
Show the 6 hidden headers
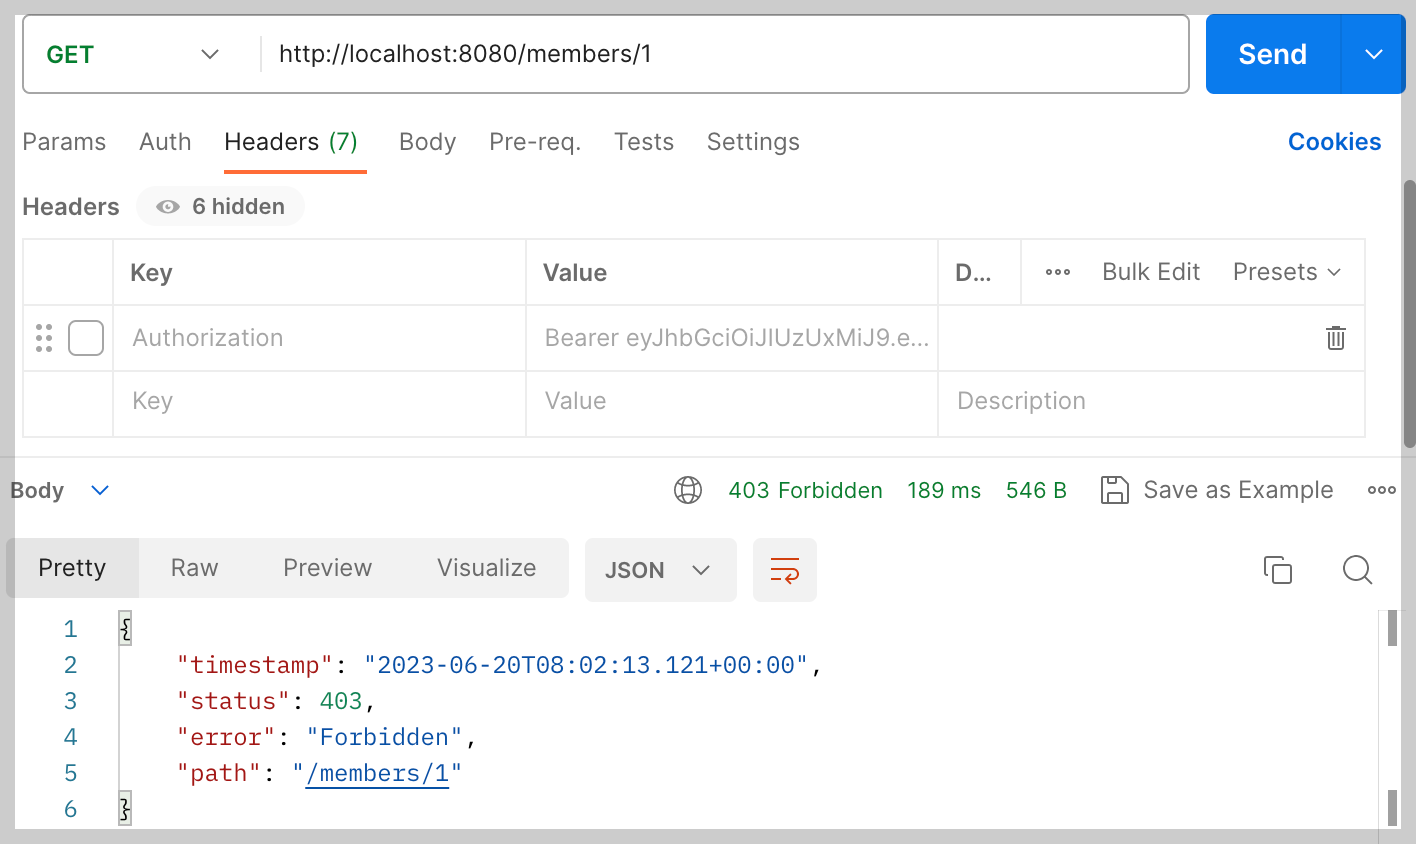221,206
